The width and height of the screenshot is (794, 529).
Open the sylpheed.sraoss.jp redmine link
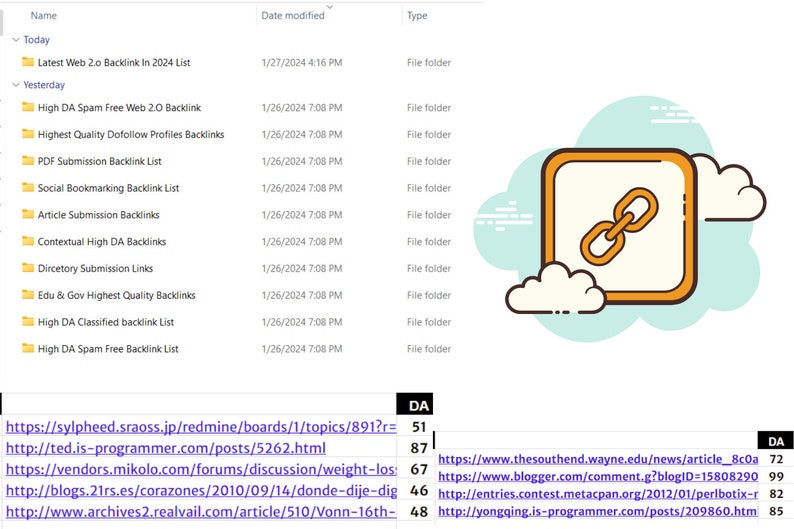201,427
